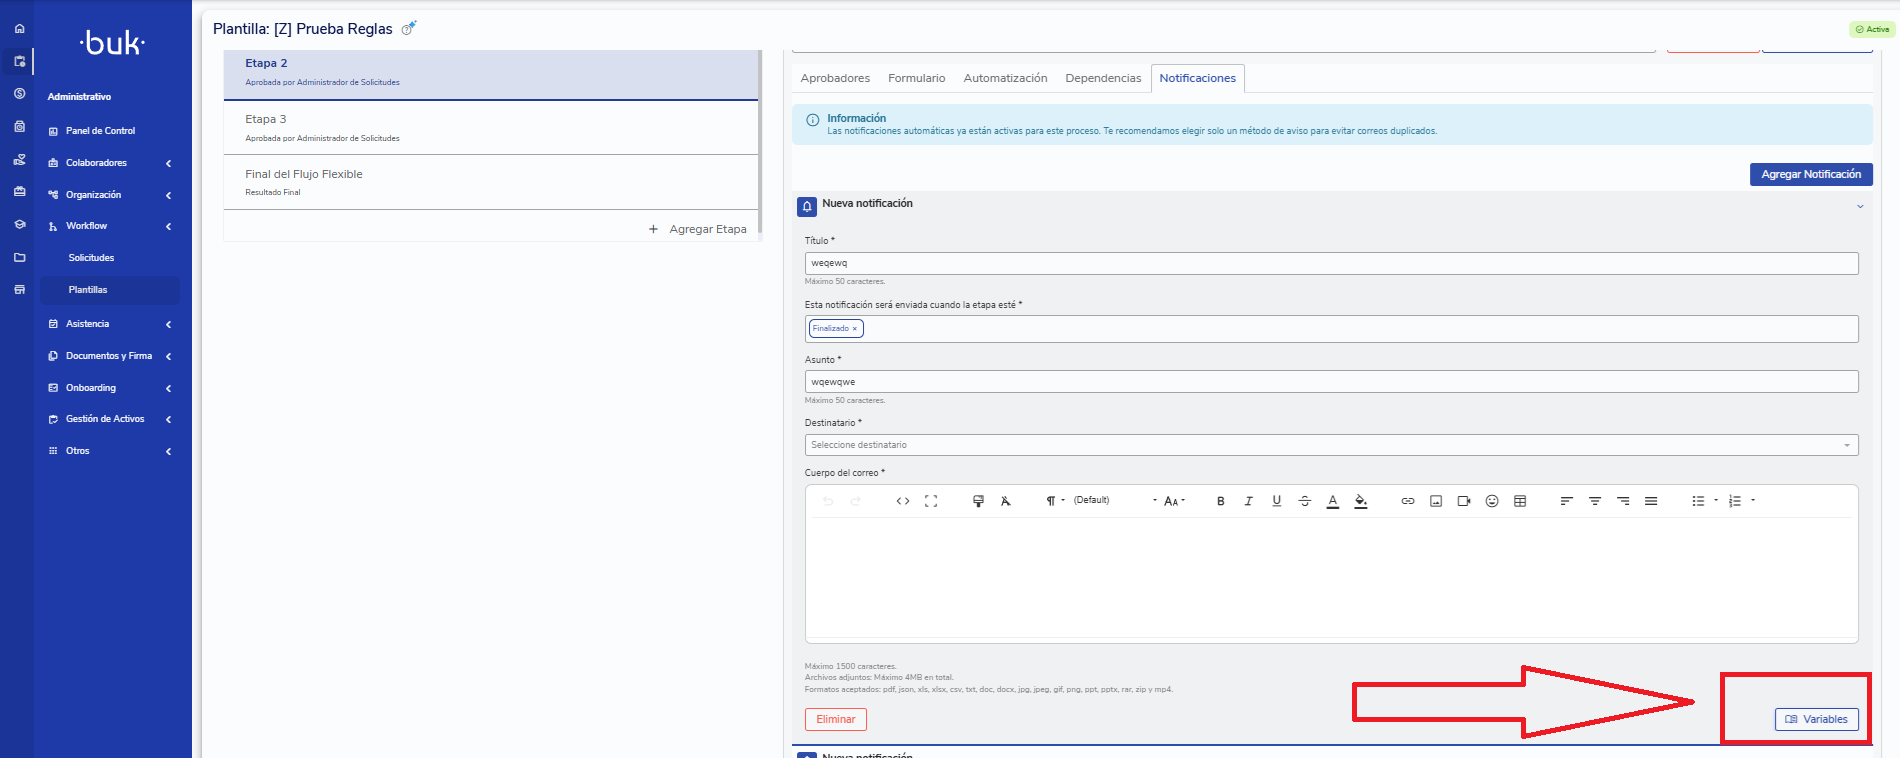Switch to the Formulario tab
The height and width of the screenshot is (758, 1900).
917,78
